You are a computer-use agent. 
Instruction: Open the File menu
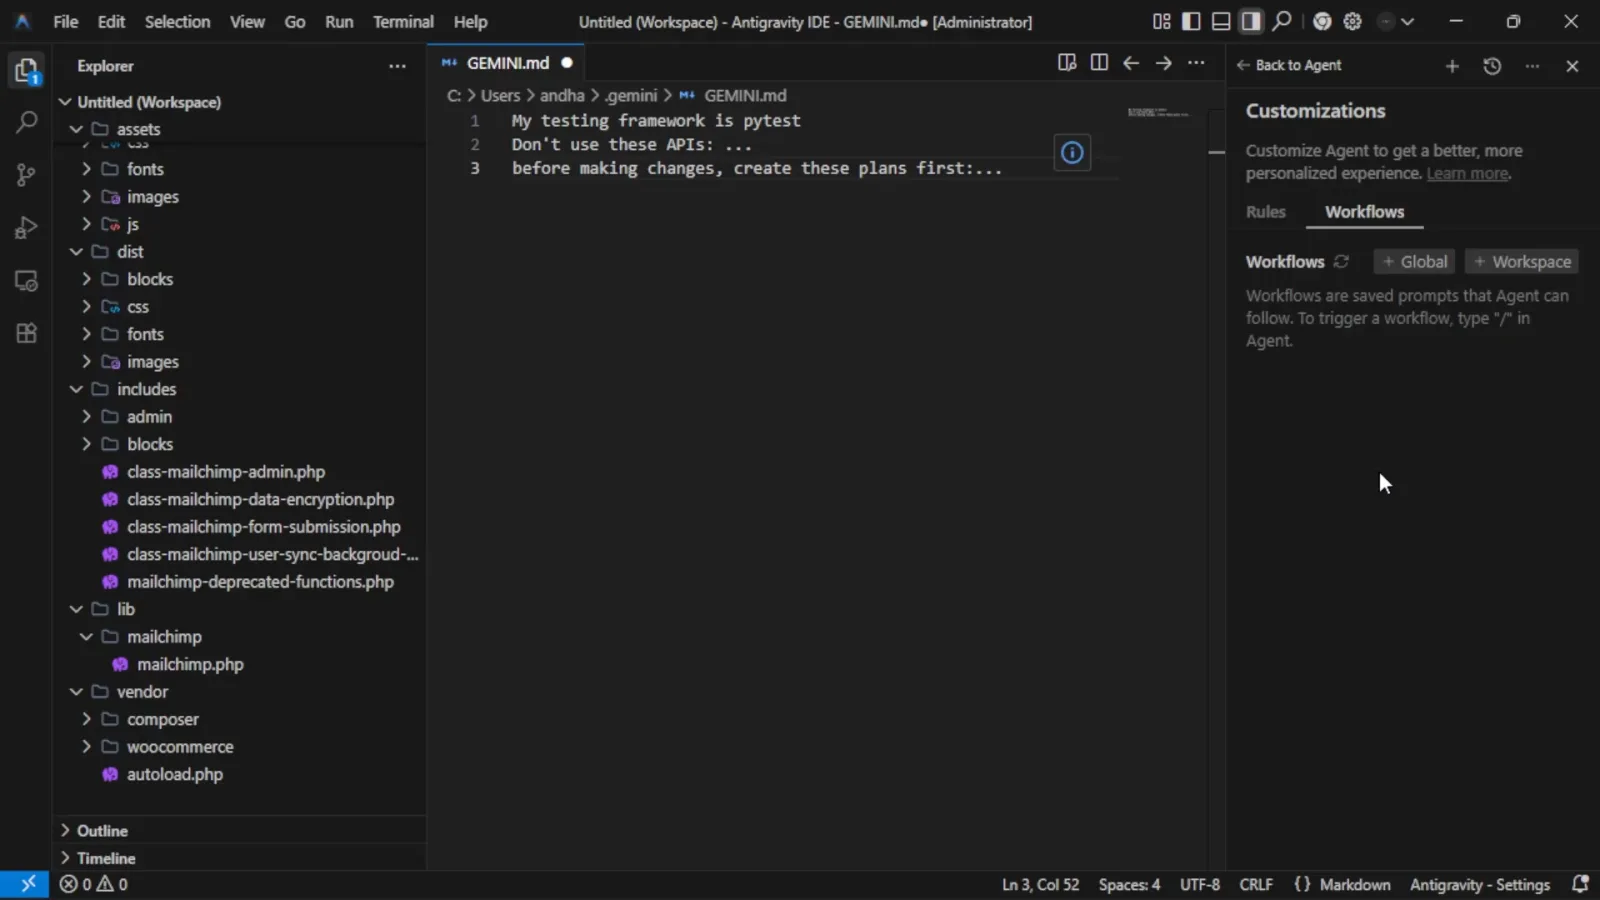[66, 21]
